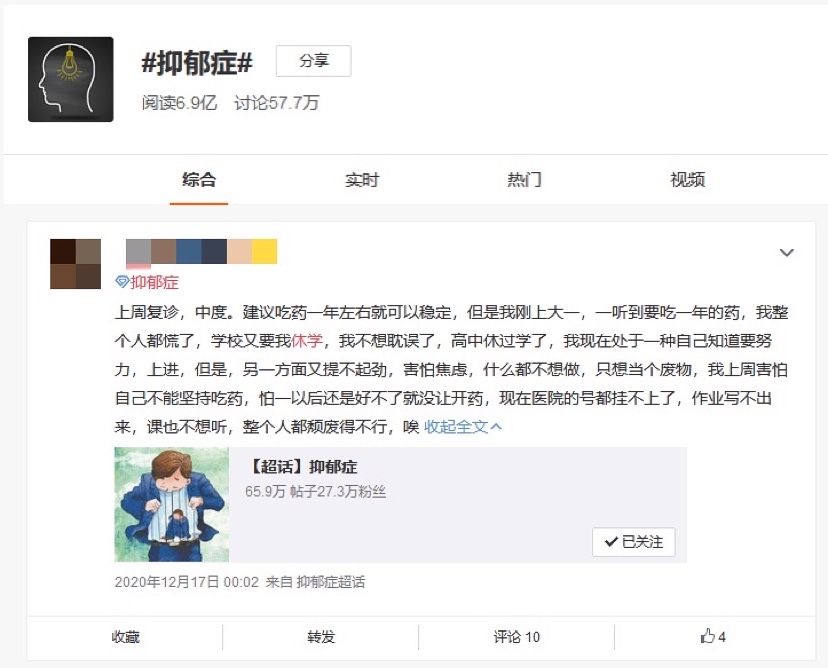Switch to the 实时 tab
Image resolution: width=828 pixels, height=668 pixels.
pyautogui.click(x=362, y=180)
